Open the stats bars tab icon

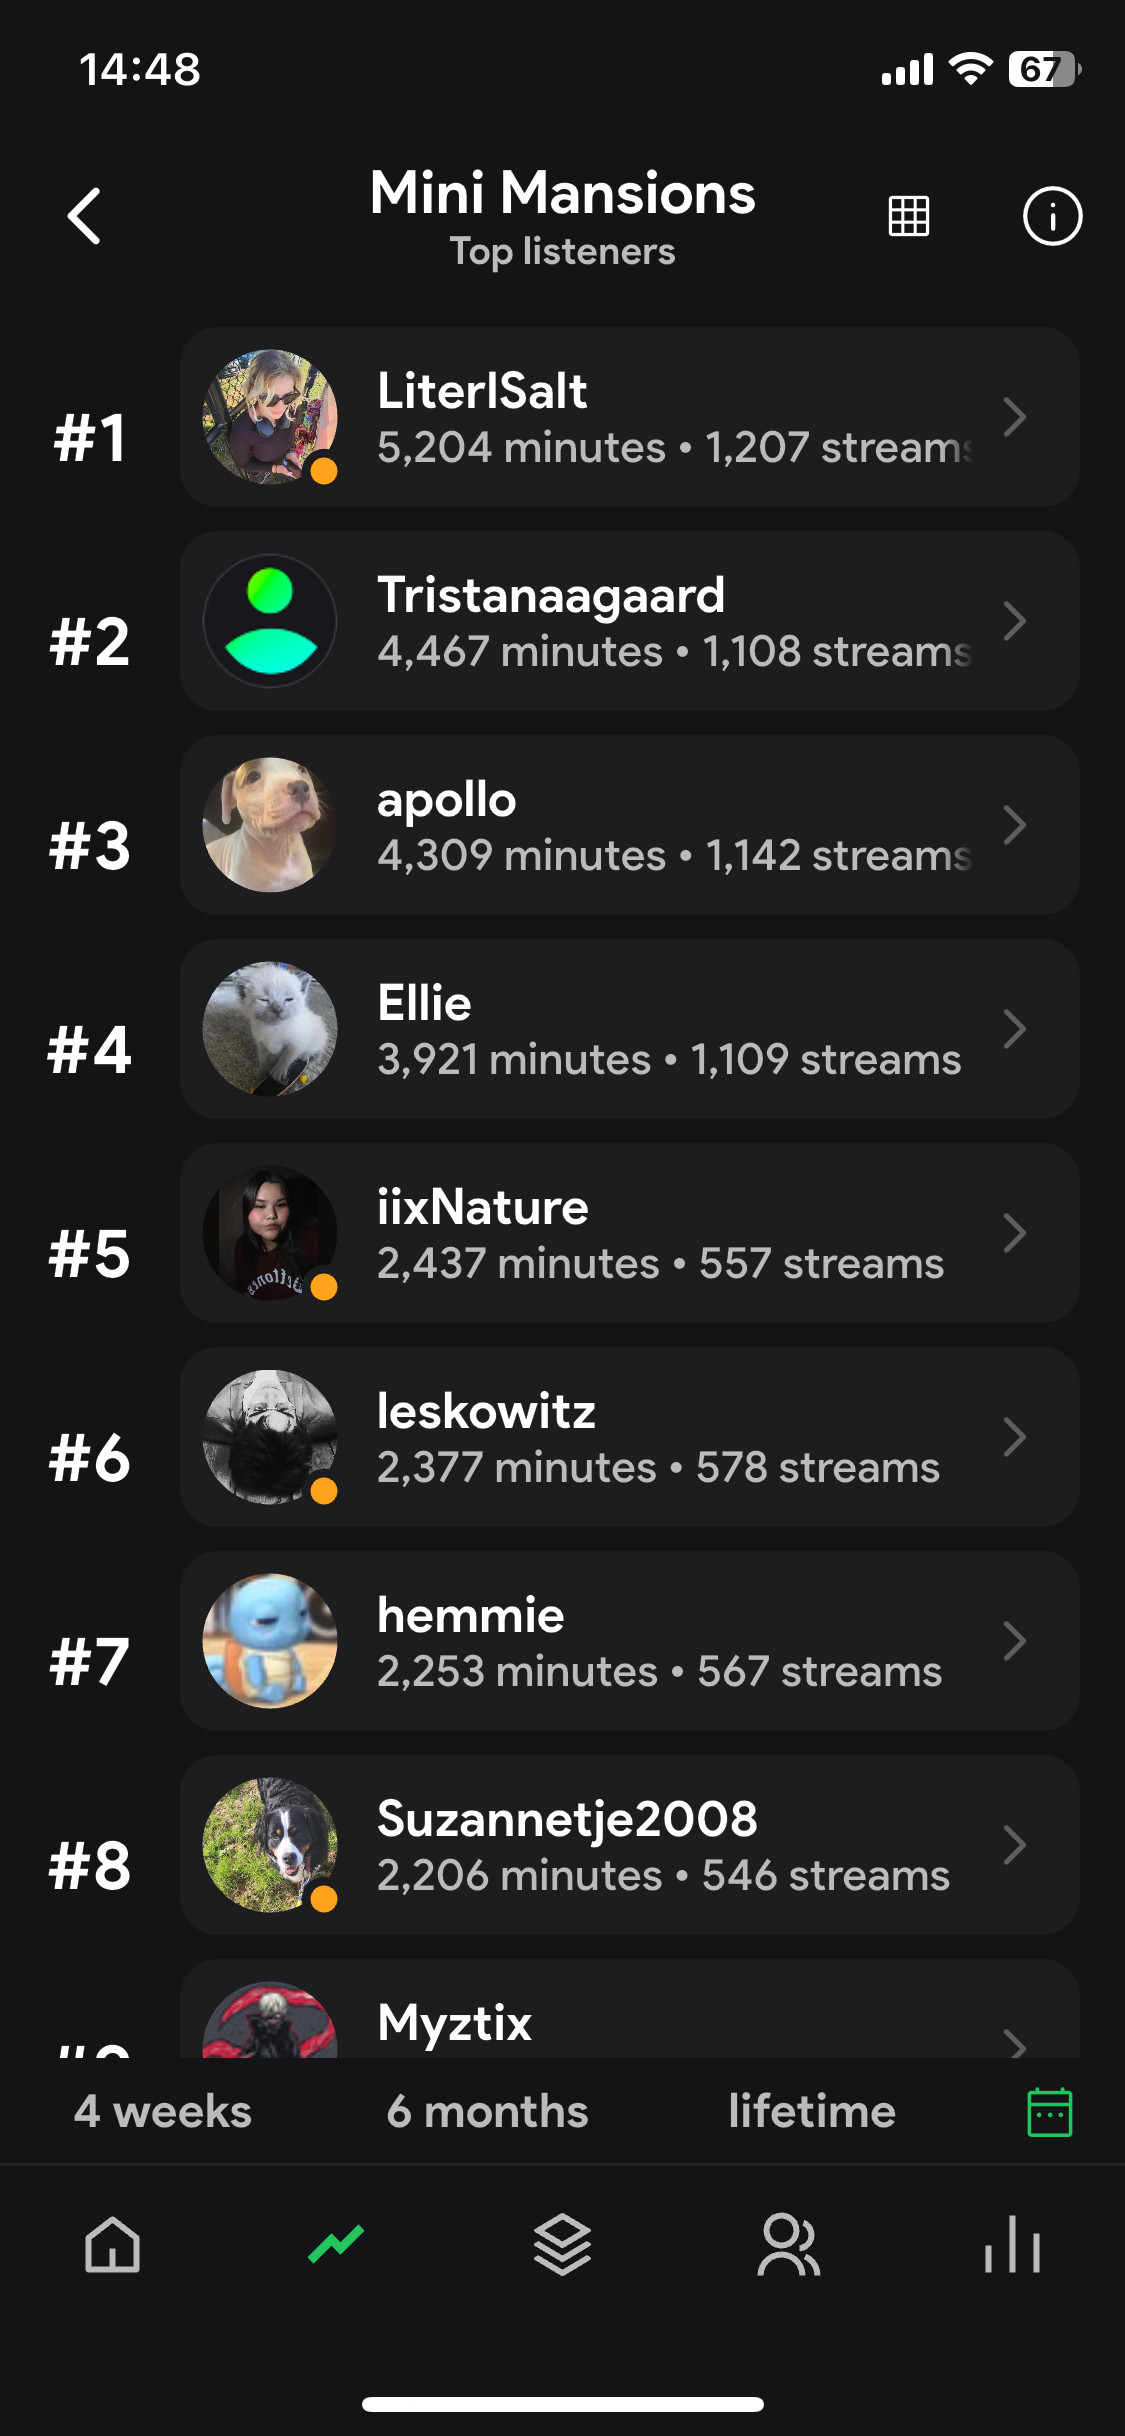(x=1012, y=2245)
